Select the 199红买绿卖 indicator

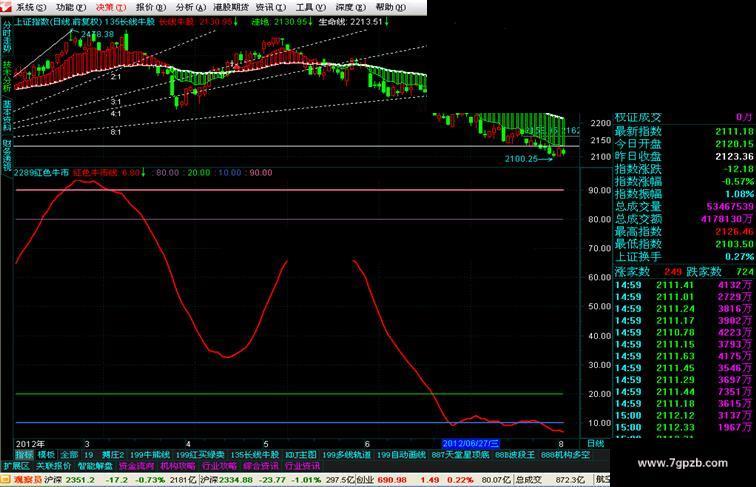pos(200,455)
